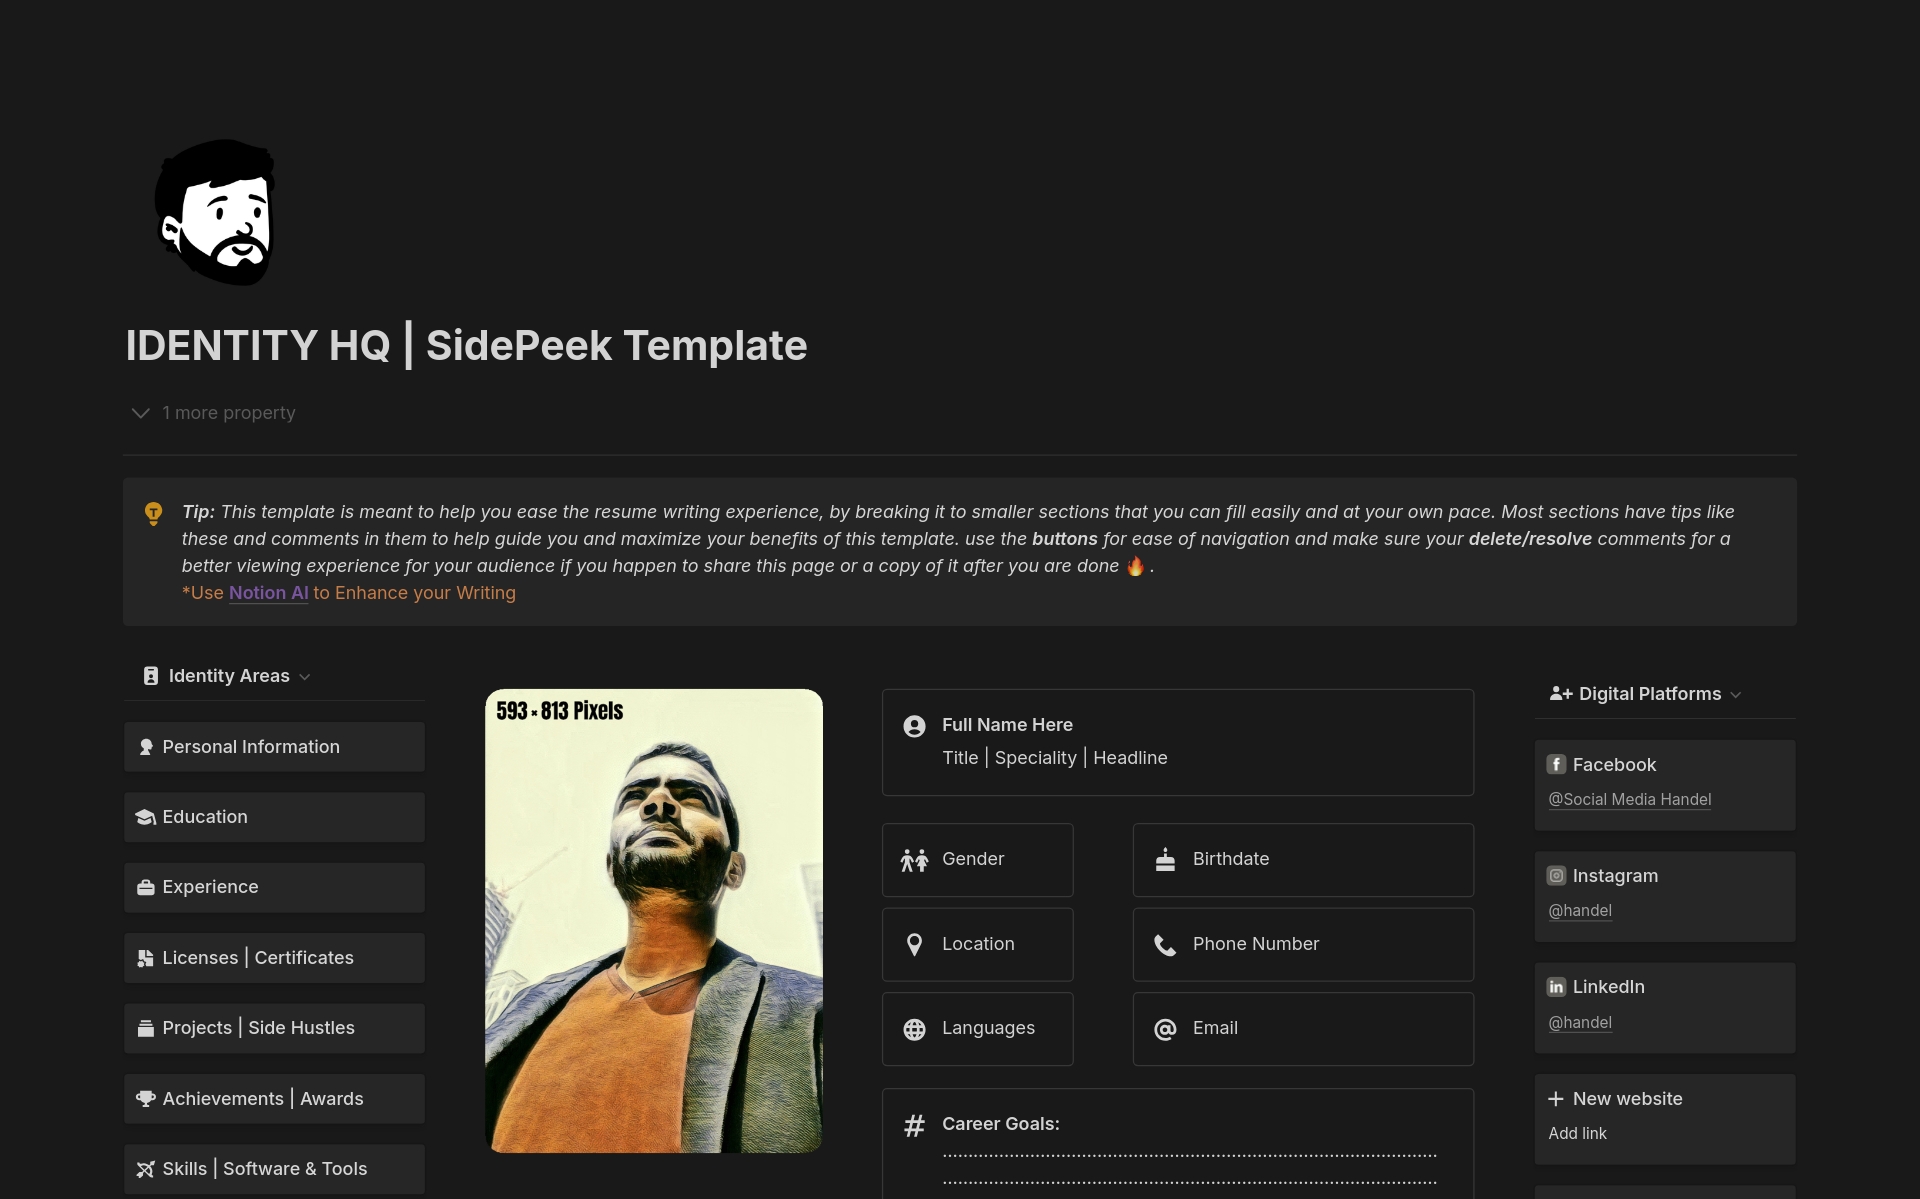Click the bearded man page icon

click(x=215, y=212)
